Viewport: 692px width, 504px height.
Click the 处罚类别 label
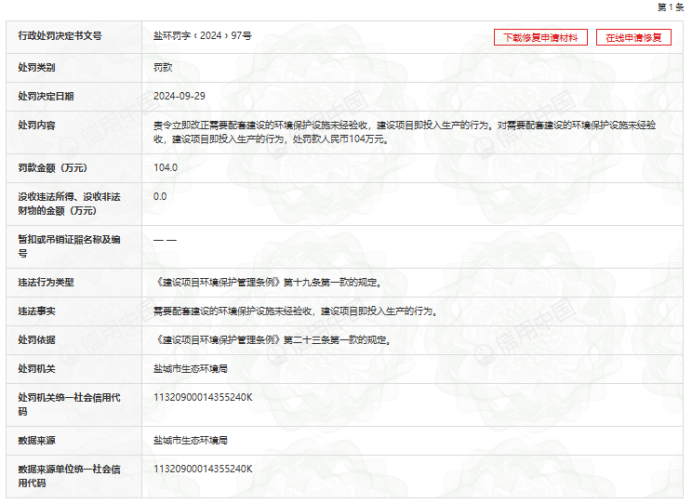tap(37, 68)
